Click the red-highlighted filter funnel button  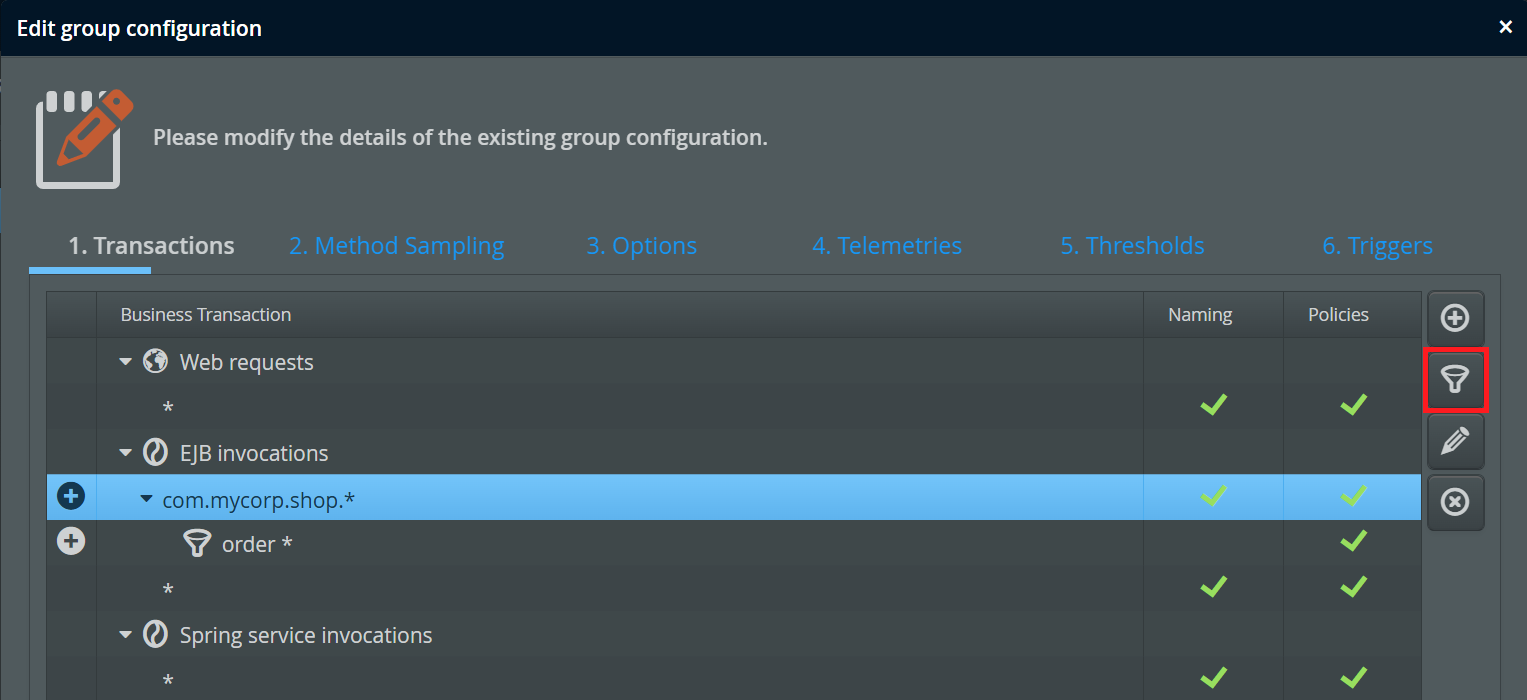[1455, 380]
